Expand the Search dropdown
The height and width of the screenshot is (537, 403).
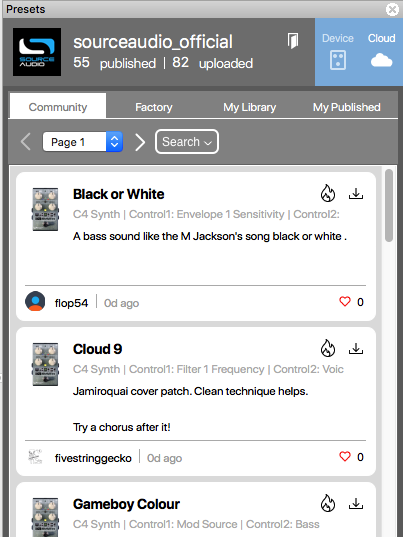tap(187, 141)
